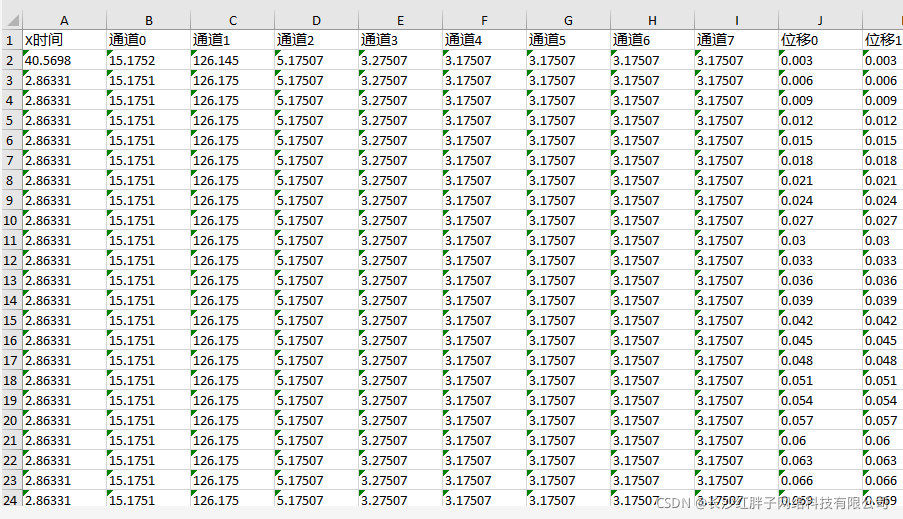The image size is (903, 519).
Task: Select the 0.003 cell in column J
Action: [x=821, y=60]
